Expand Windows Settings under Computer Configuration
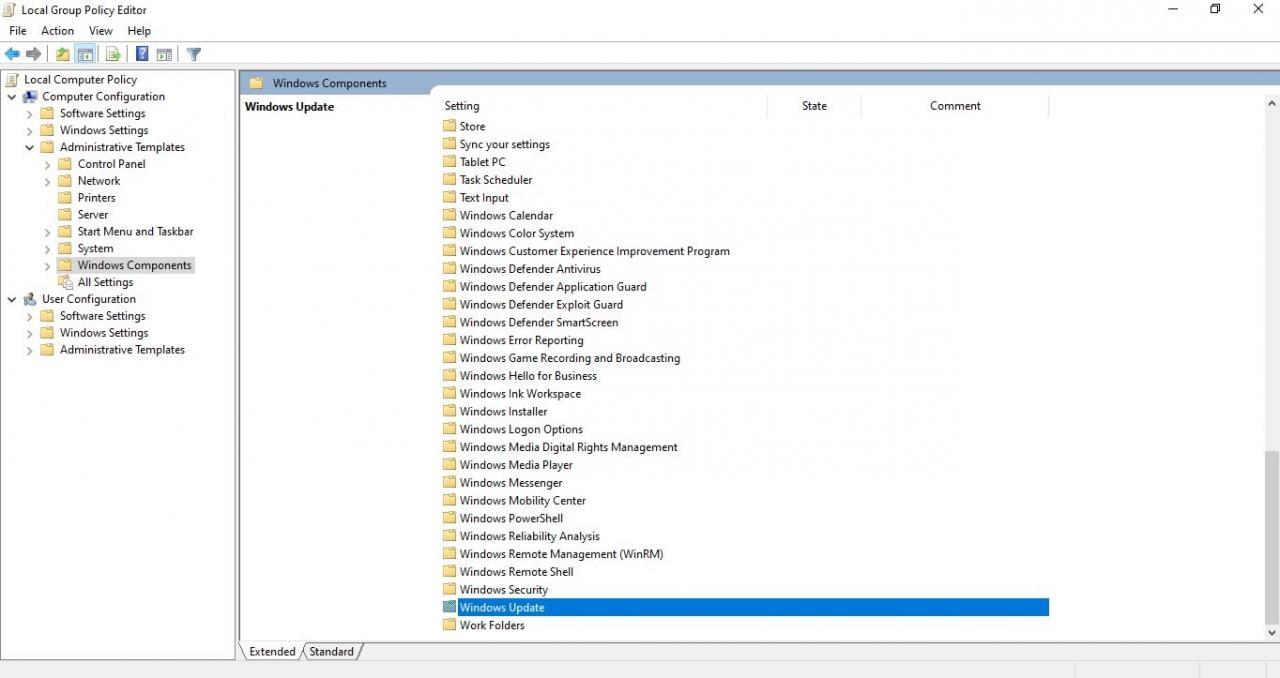 [30, 131]
